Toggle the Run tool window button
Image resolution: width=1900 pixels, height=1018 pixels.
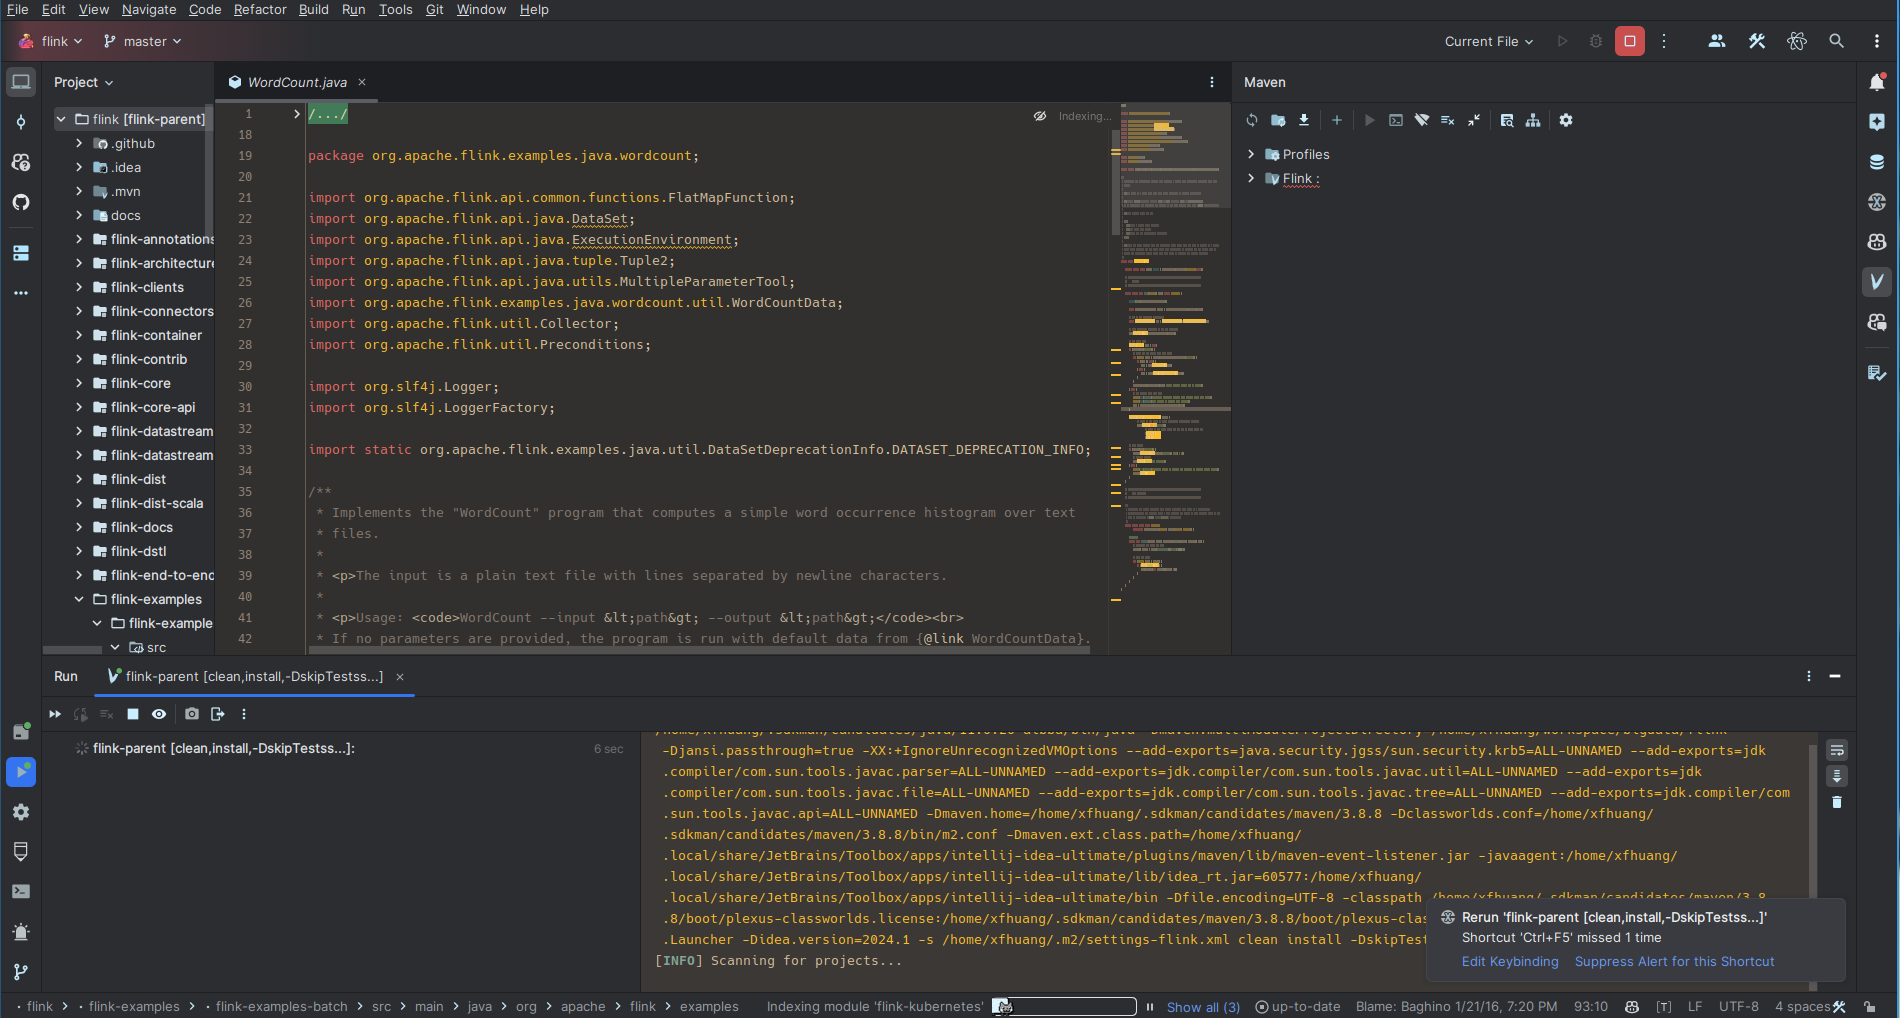[21, 771]
